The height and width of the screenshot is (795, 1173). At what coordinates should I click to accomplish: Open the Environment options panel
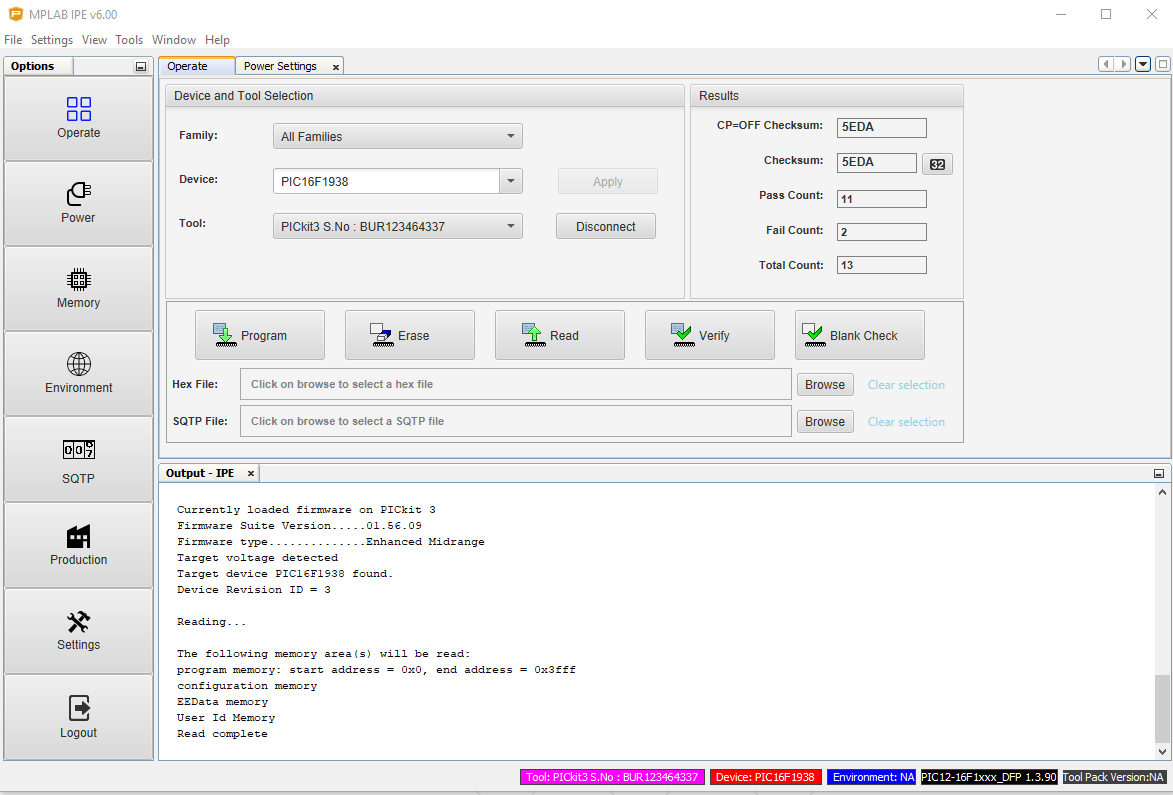(x=79, y=374)
